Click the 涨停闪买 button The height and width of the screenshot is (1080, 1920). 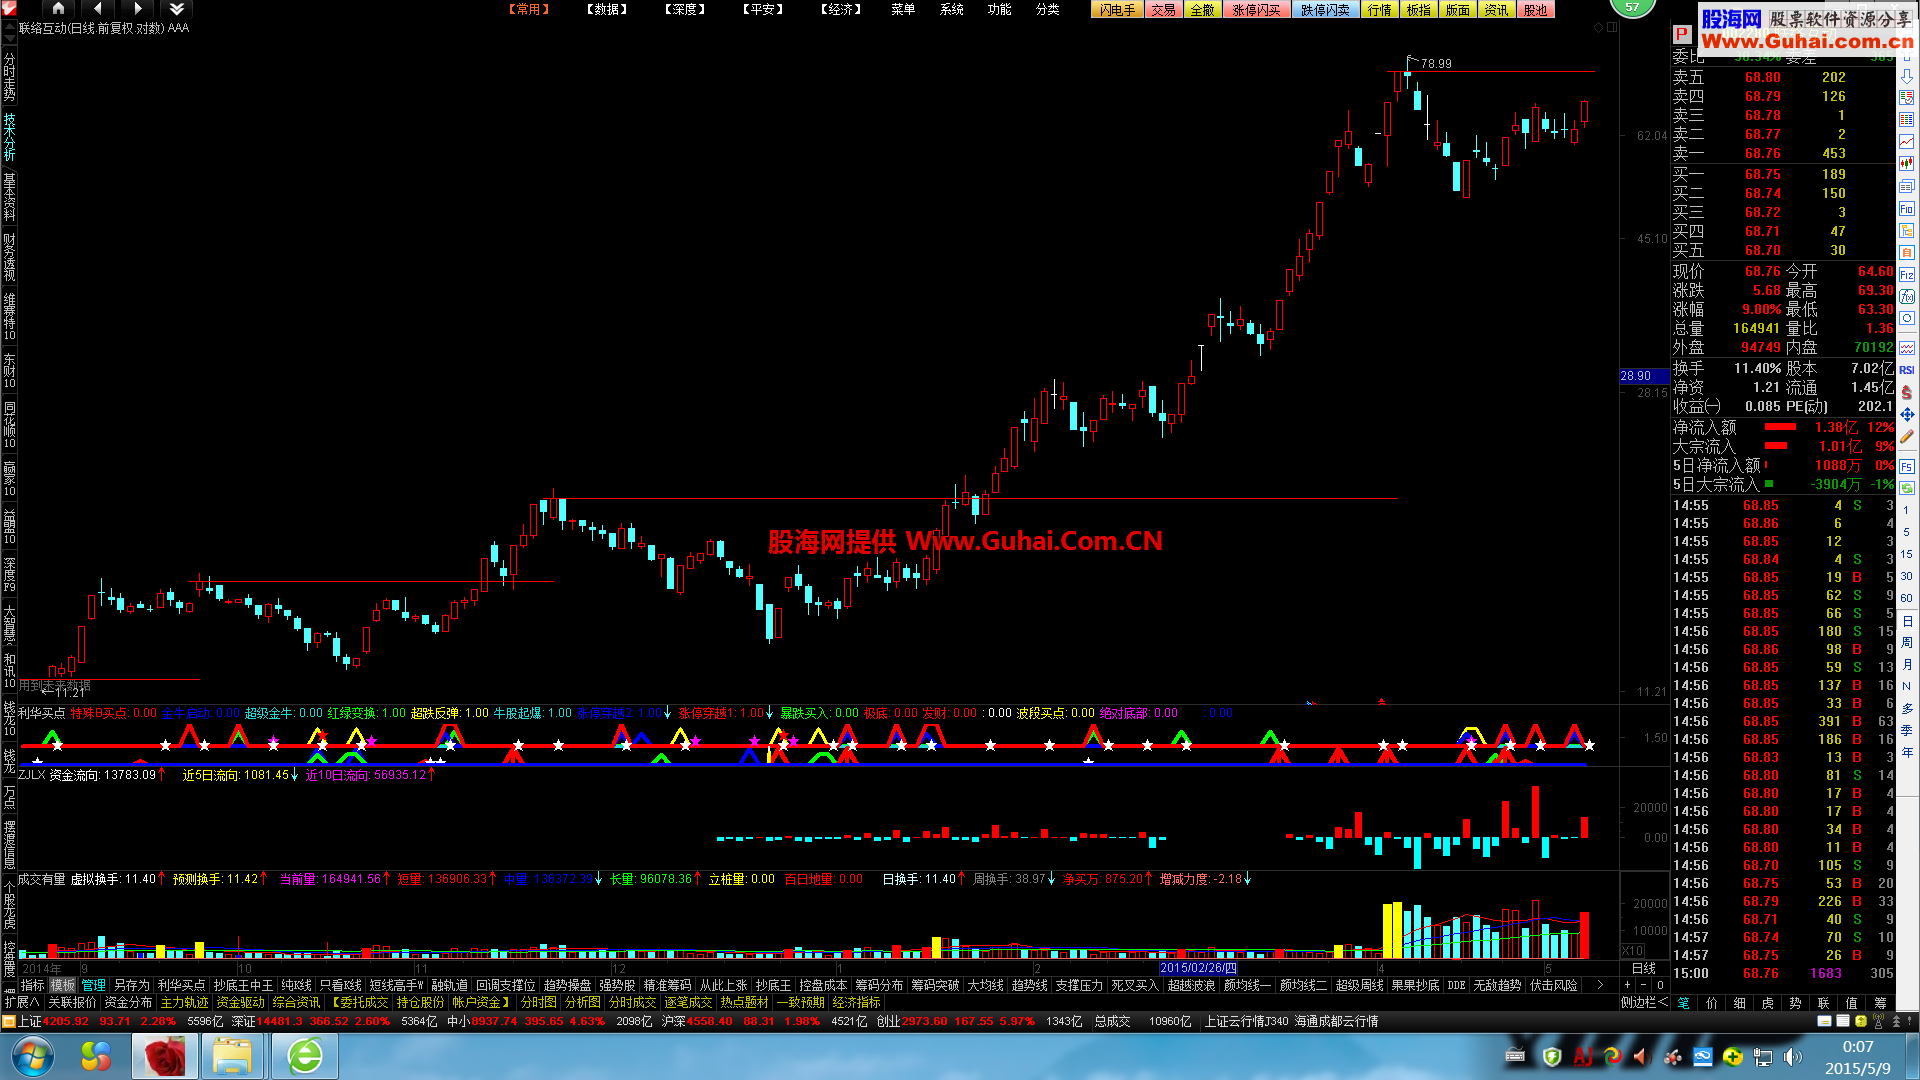pyautogui.click(x=1256, y=10)
